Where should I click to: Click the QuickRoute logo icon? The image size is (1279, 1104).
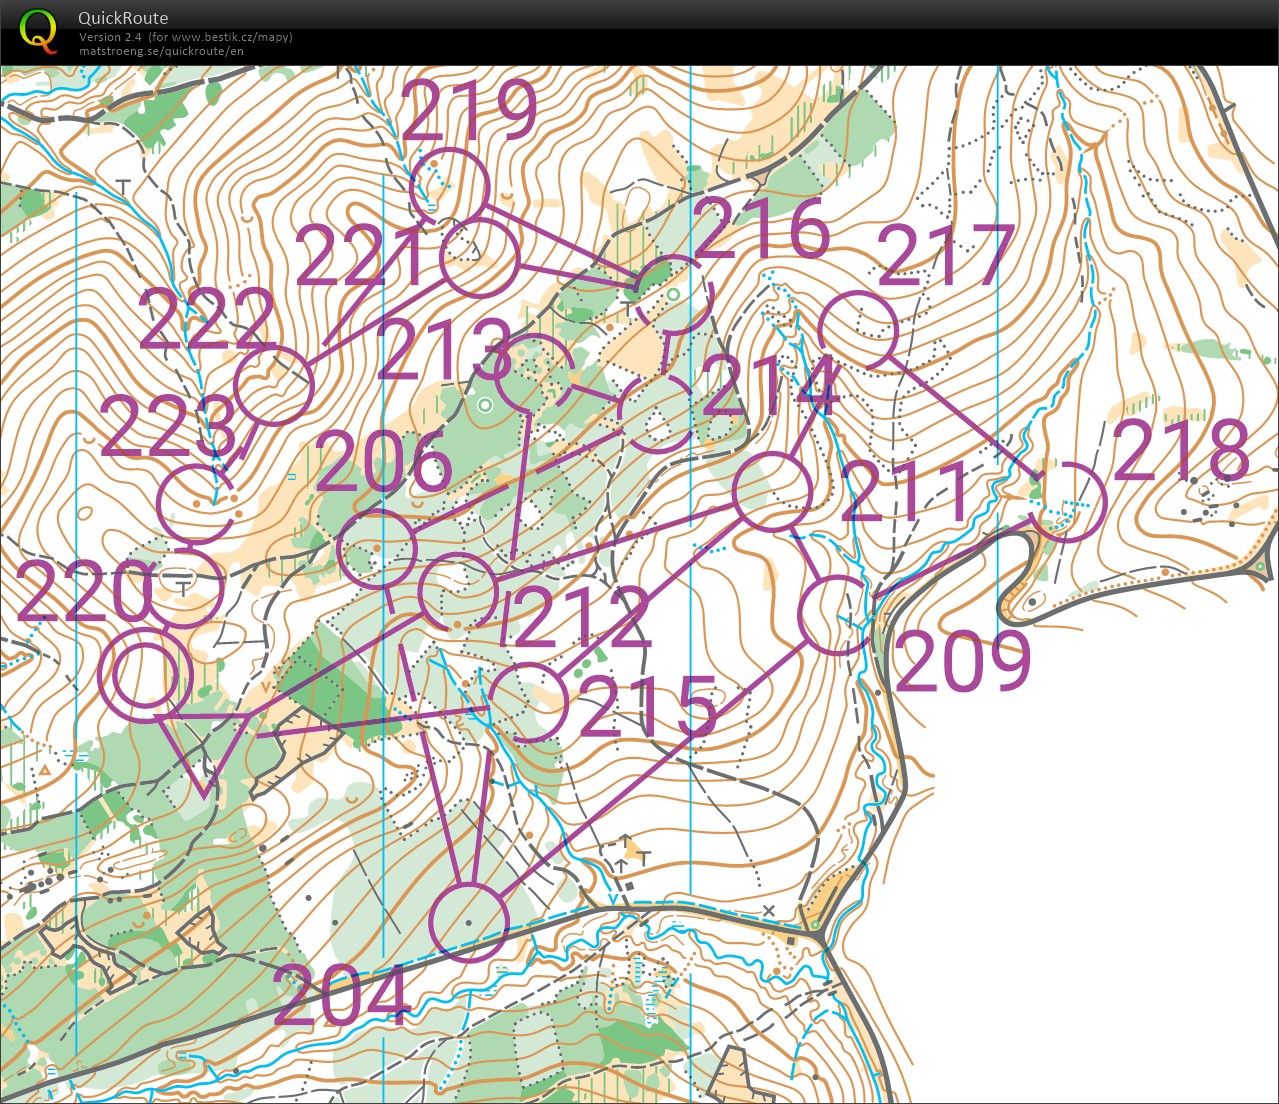38,31
